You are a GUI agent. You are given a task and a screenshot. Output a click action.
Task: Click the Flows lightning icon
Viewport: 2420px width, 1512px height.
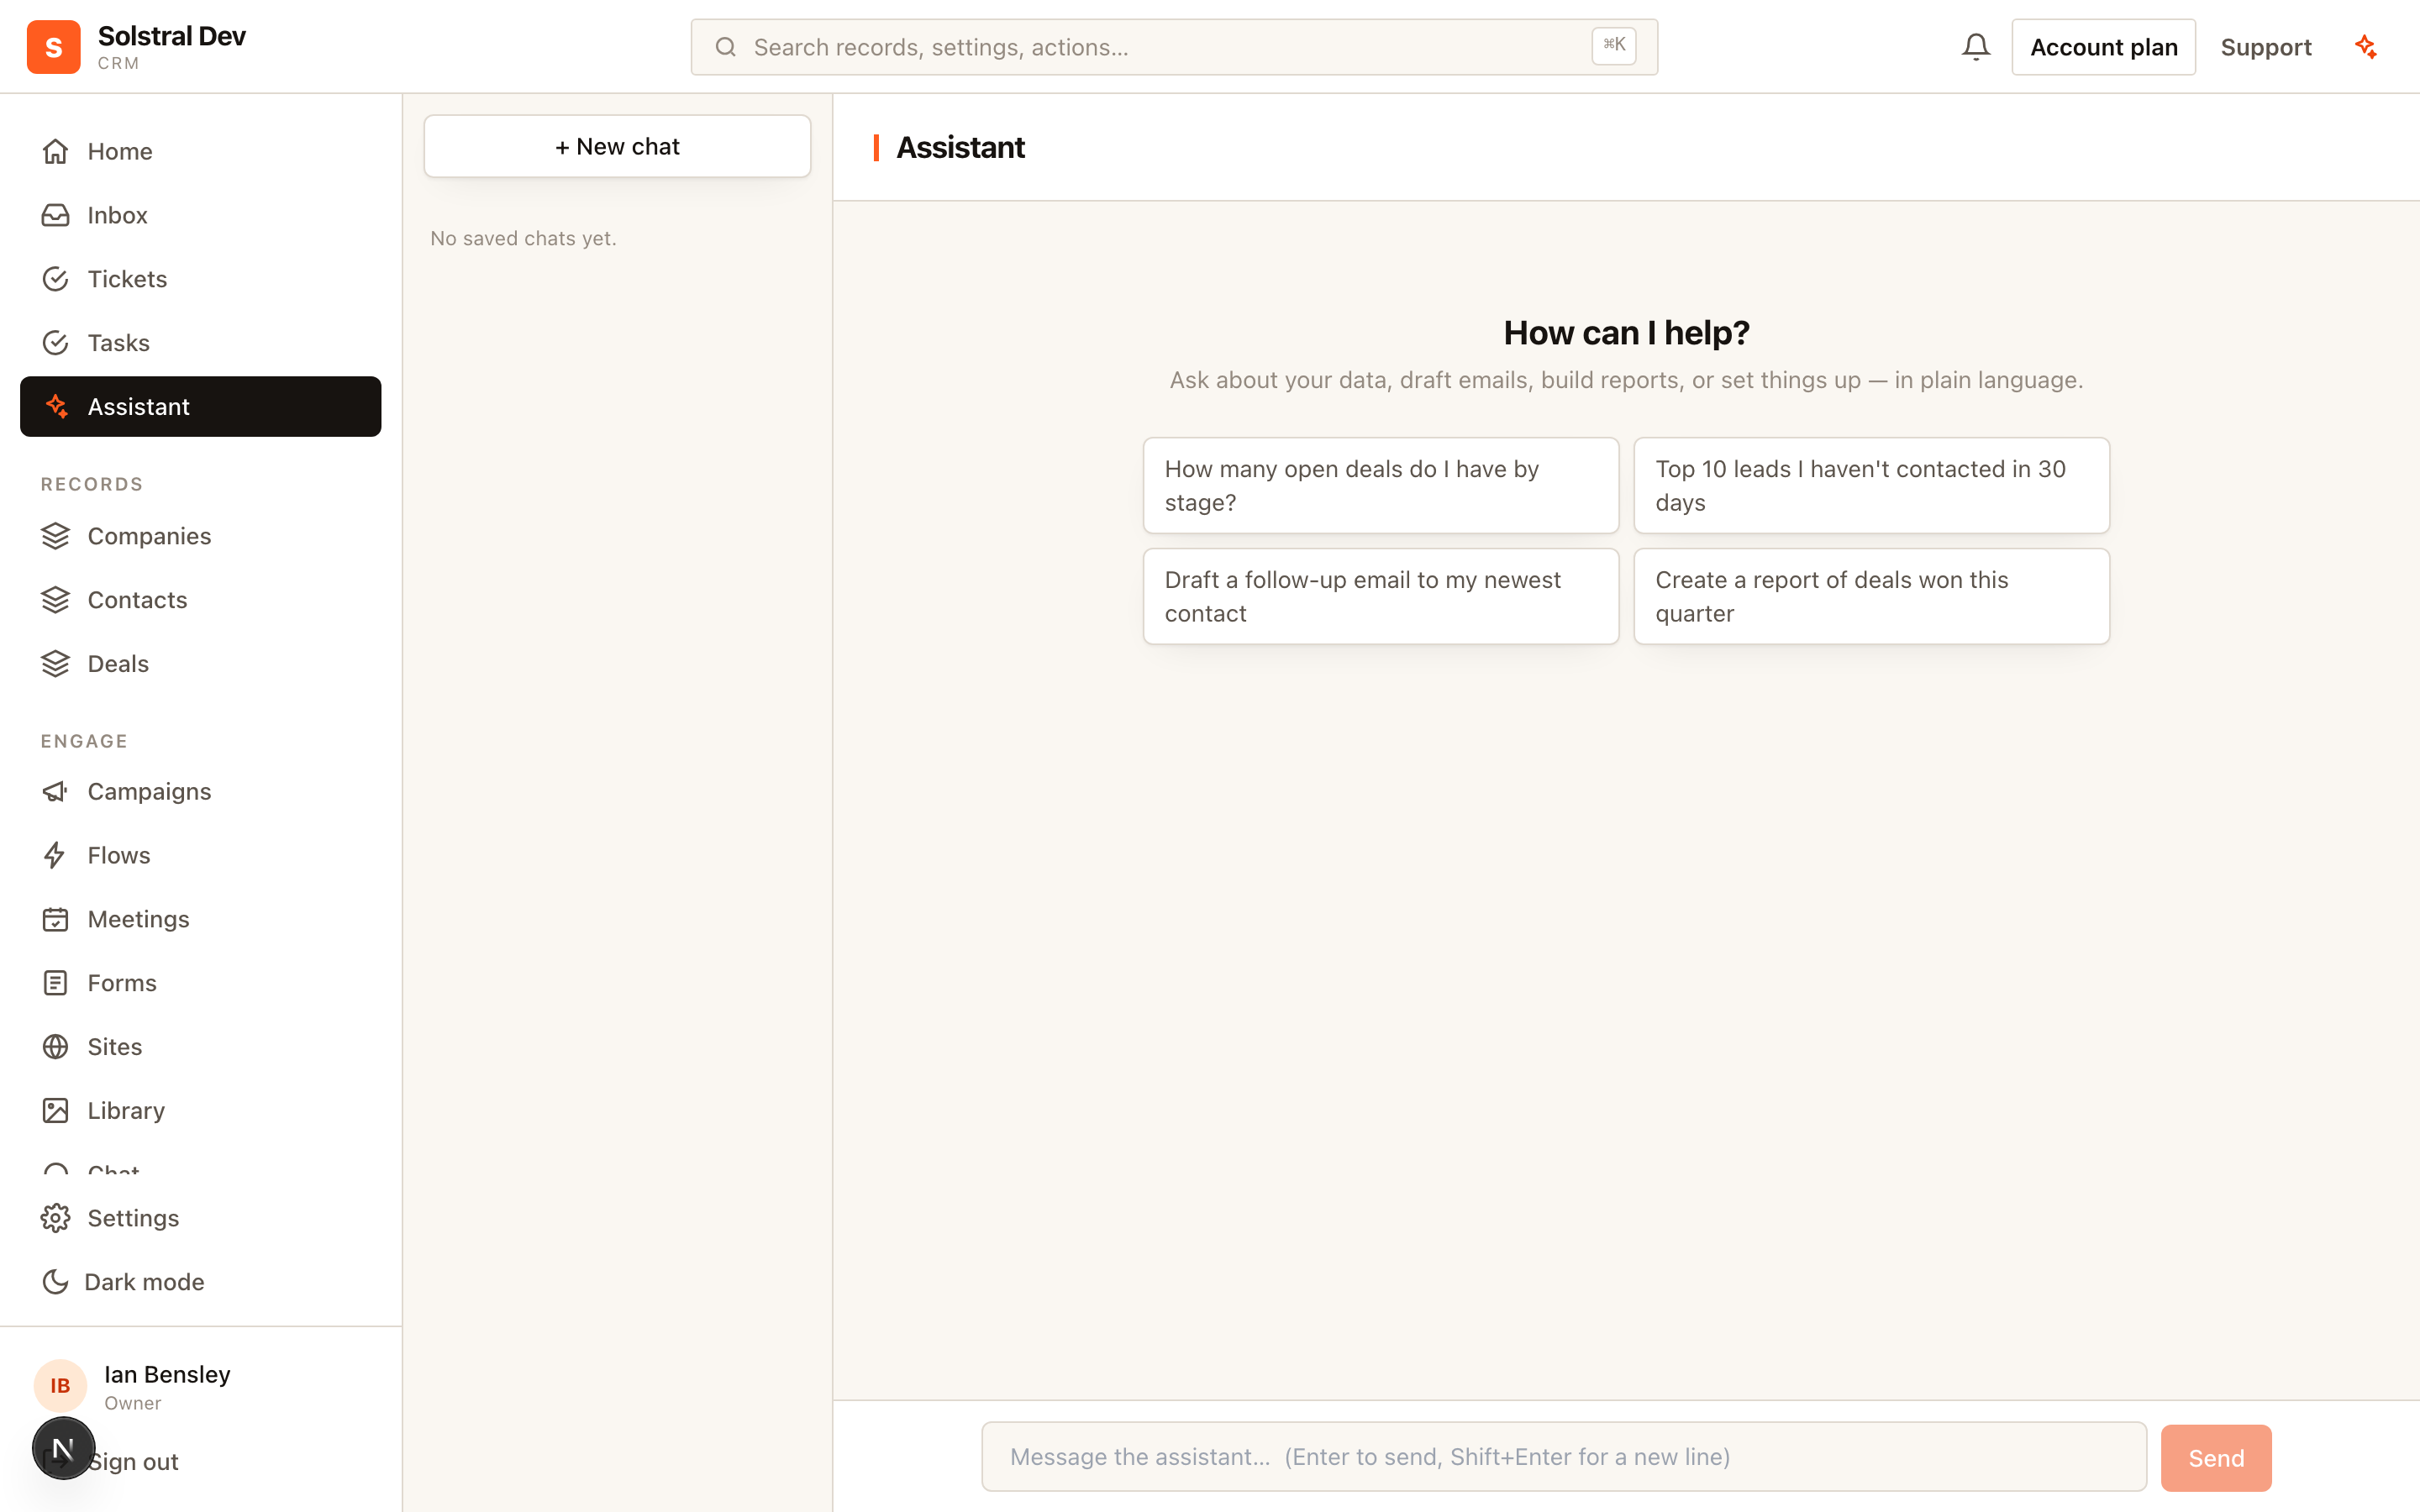coord(56,855)
